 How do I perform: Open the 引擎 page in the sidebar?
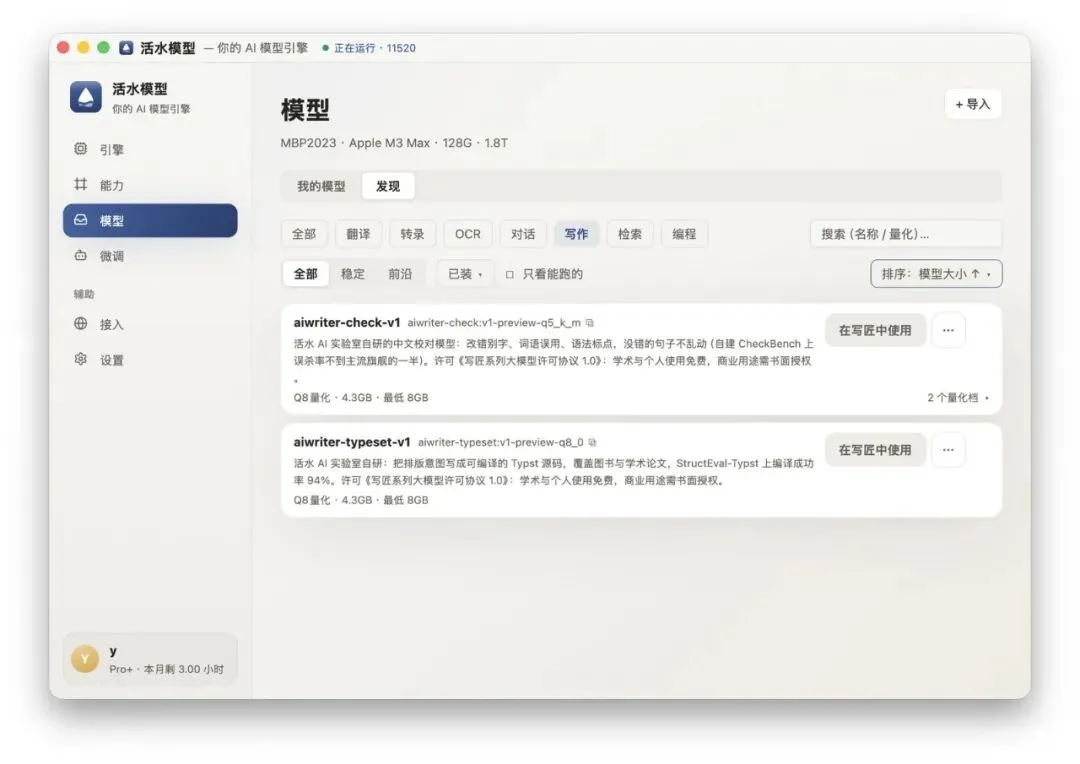pos(150,149)
